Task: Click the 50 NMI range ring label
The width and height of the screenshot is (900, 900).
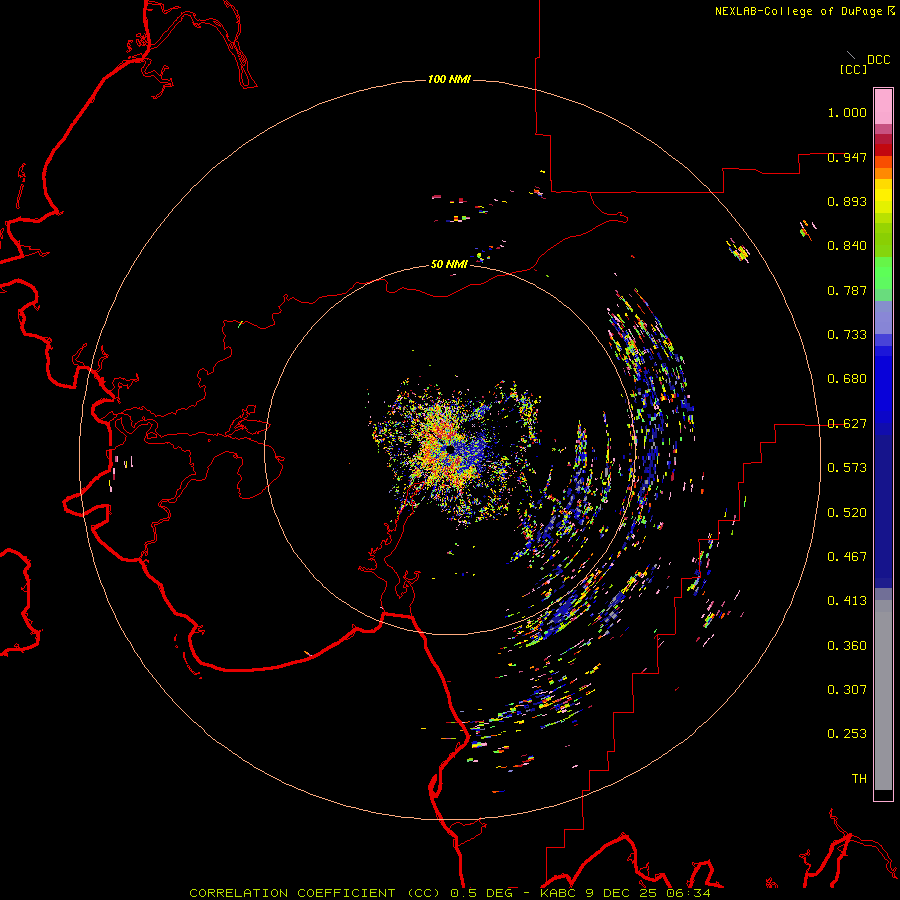Action: point(449,264)
